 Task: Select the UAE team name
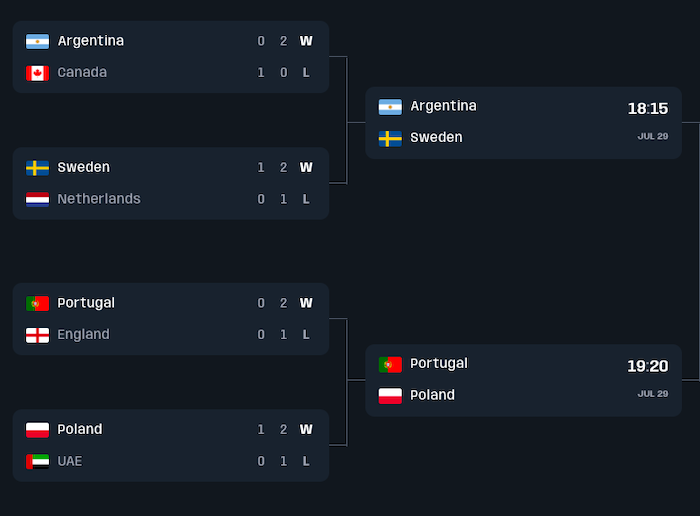pos(70,461)
